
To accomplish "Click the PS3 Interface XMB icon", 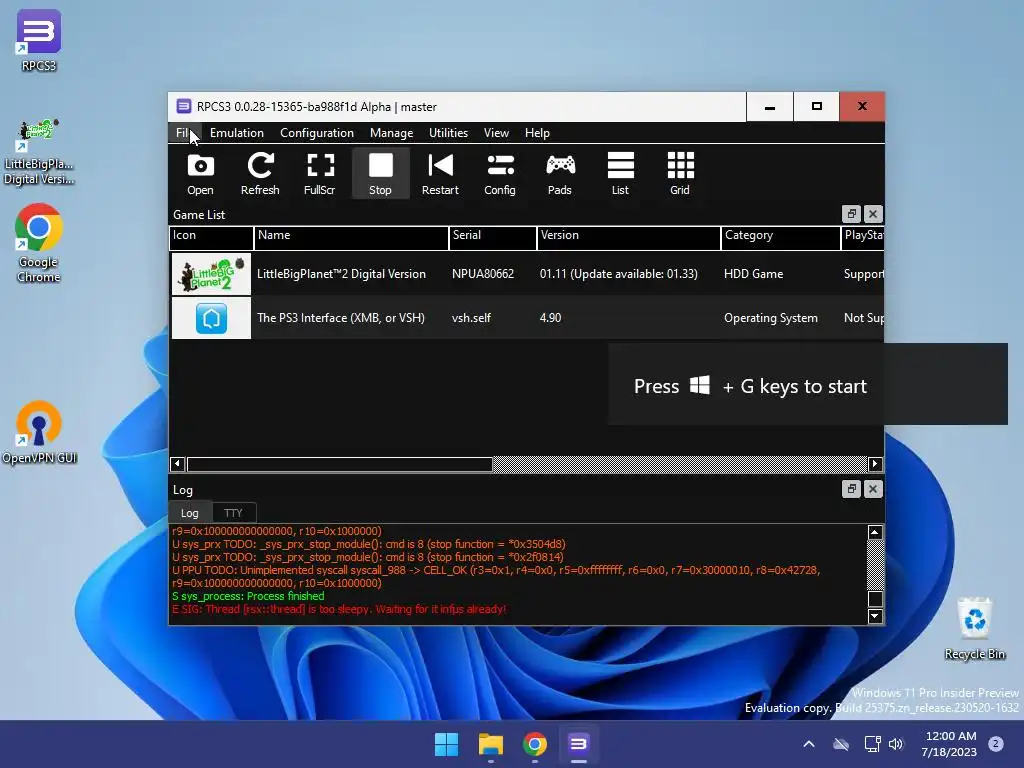I will point(211,318).
